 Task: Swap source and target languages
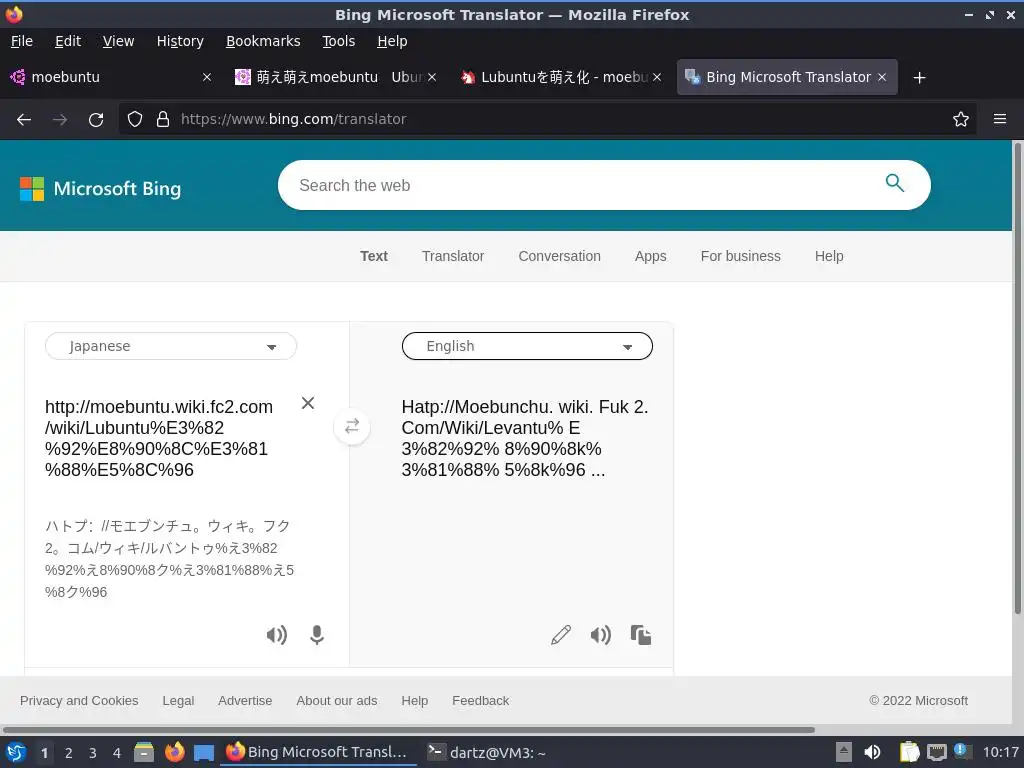(352, 426)
